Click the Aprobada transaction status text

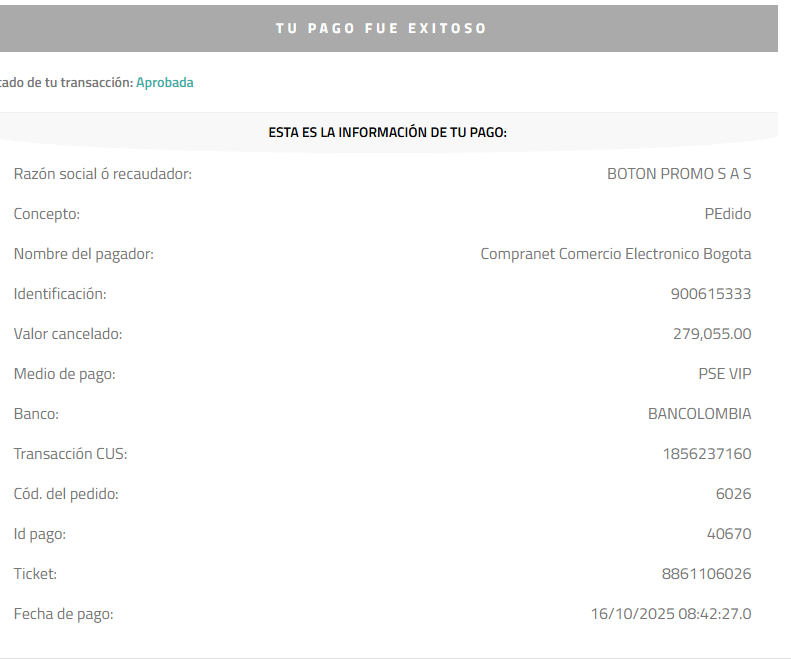coord(164,82)
